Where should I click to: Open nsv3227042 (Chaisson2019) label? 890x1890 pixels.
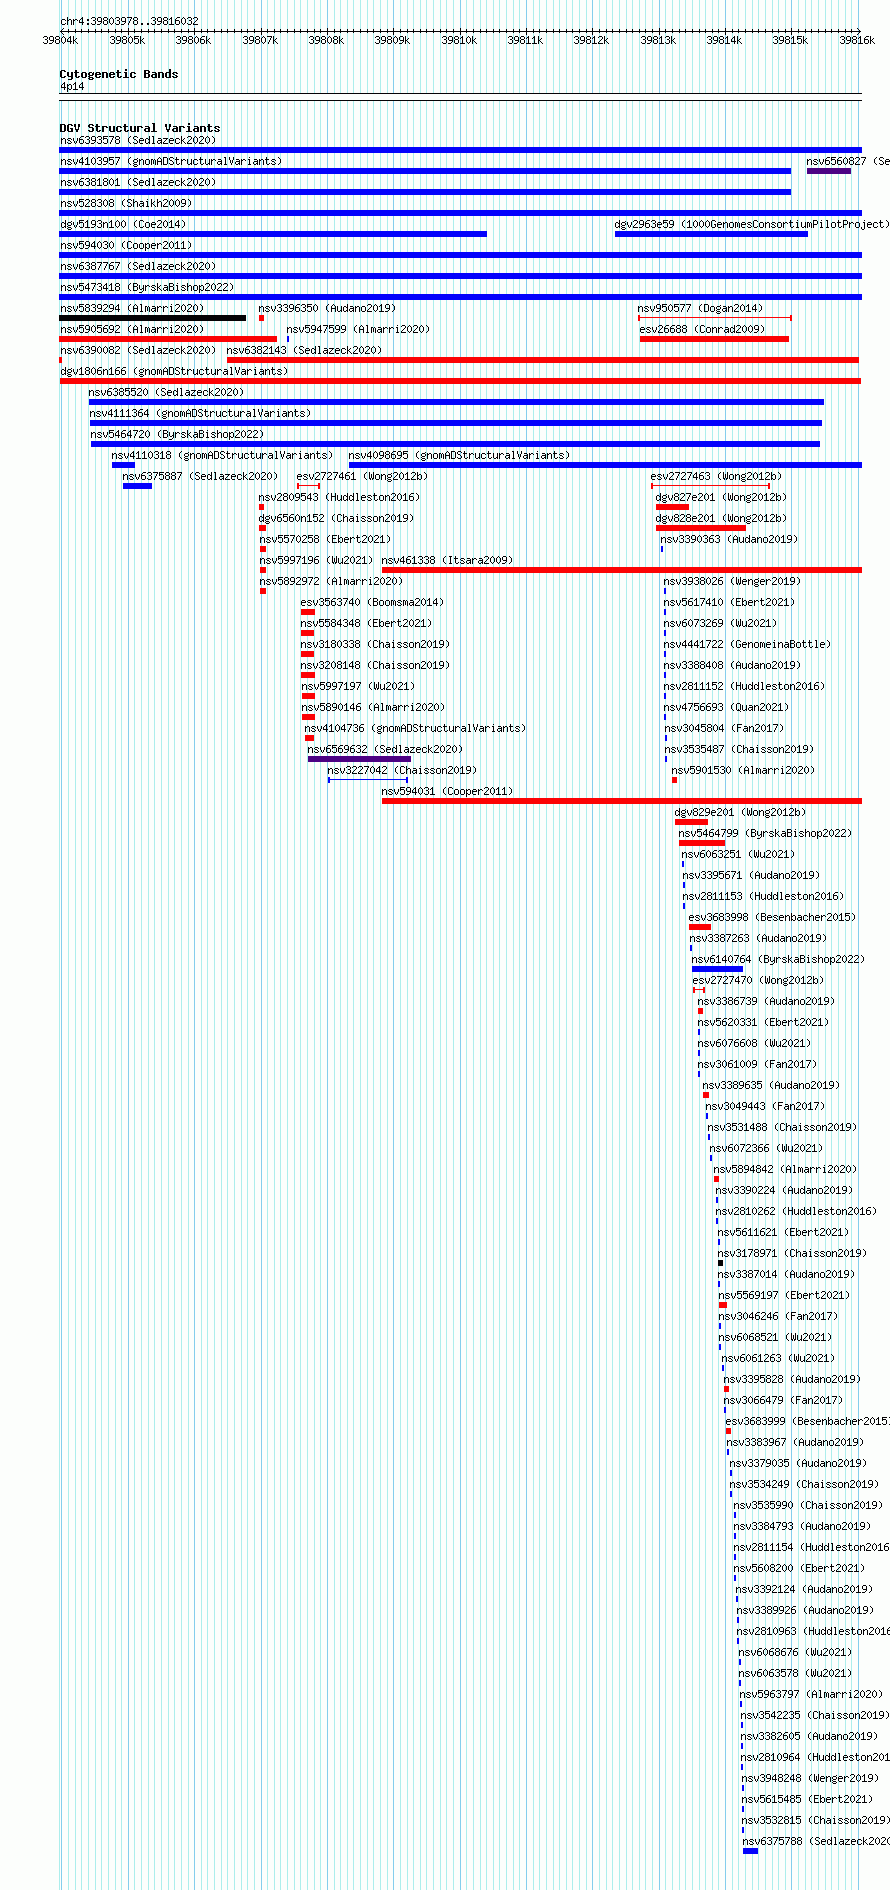[x=402, y=770]
